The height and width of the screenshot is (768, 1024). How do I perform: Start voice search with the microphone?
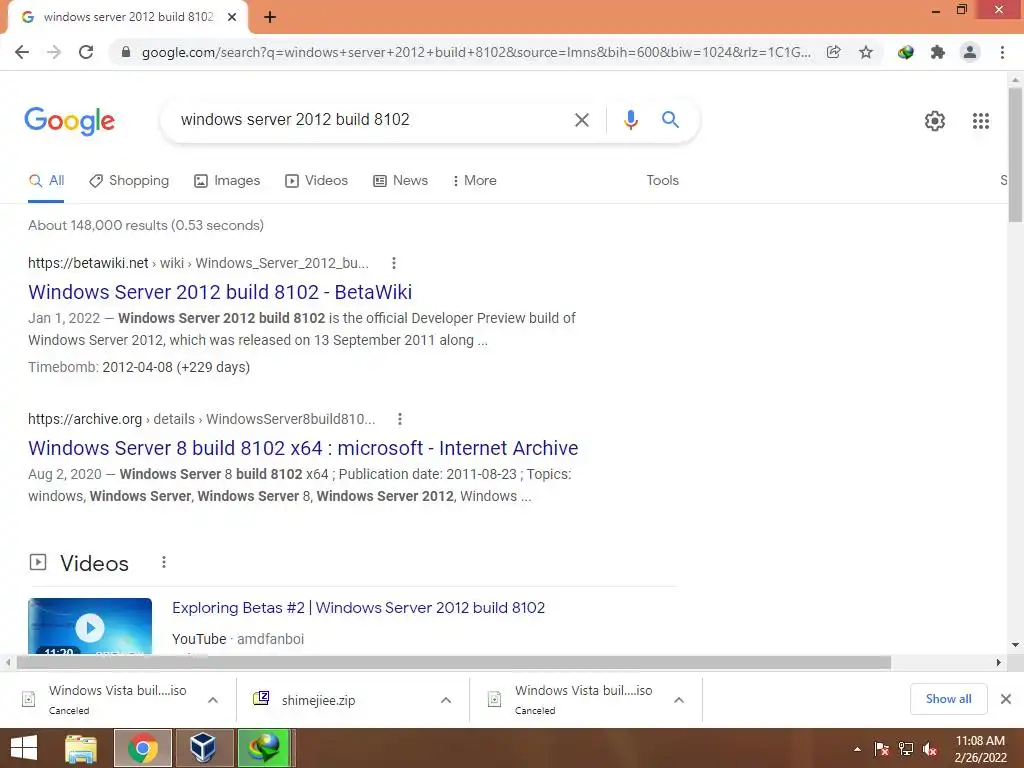[x=630, y=120]
